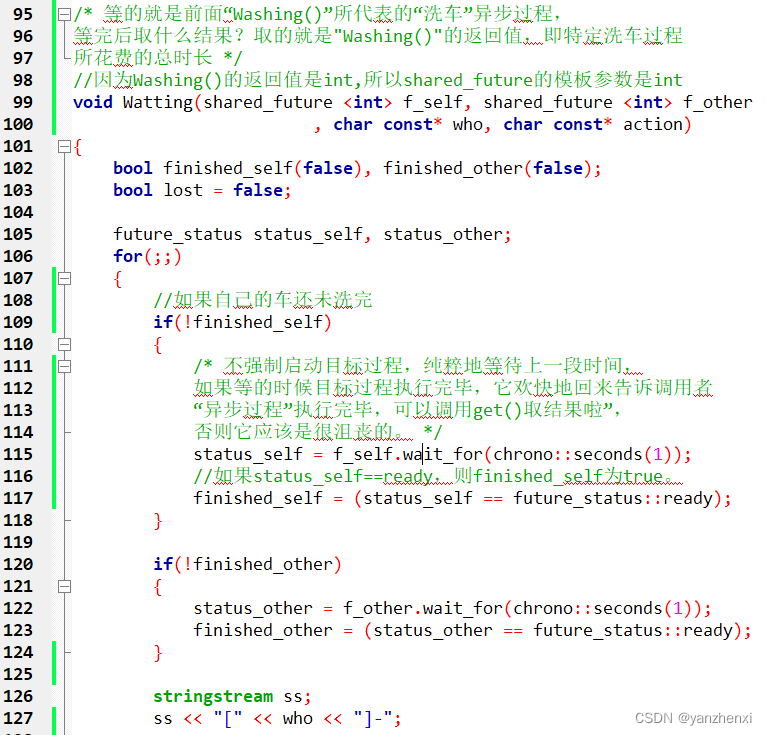767x735 pixels.
Task: Click line number 106 in the gutter
Action: (18, 256)
